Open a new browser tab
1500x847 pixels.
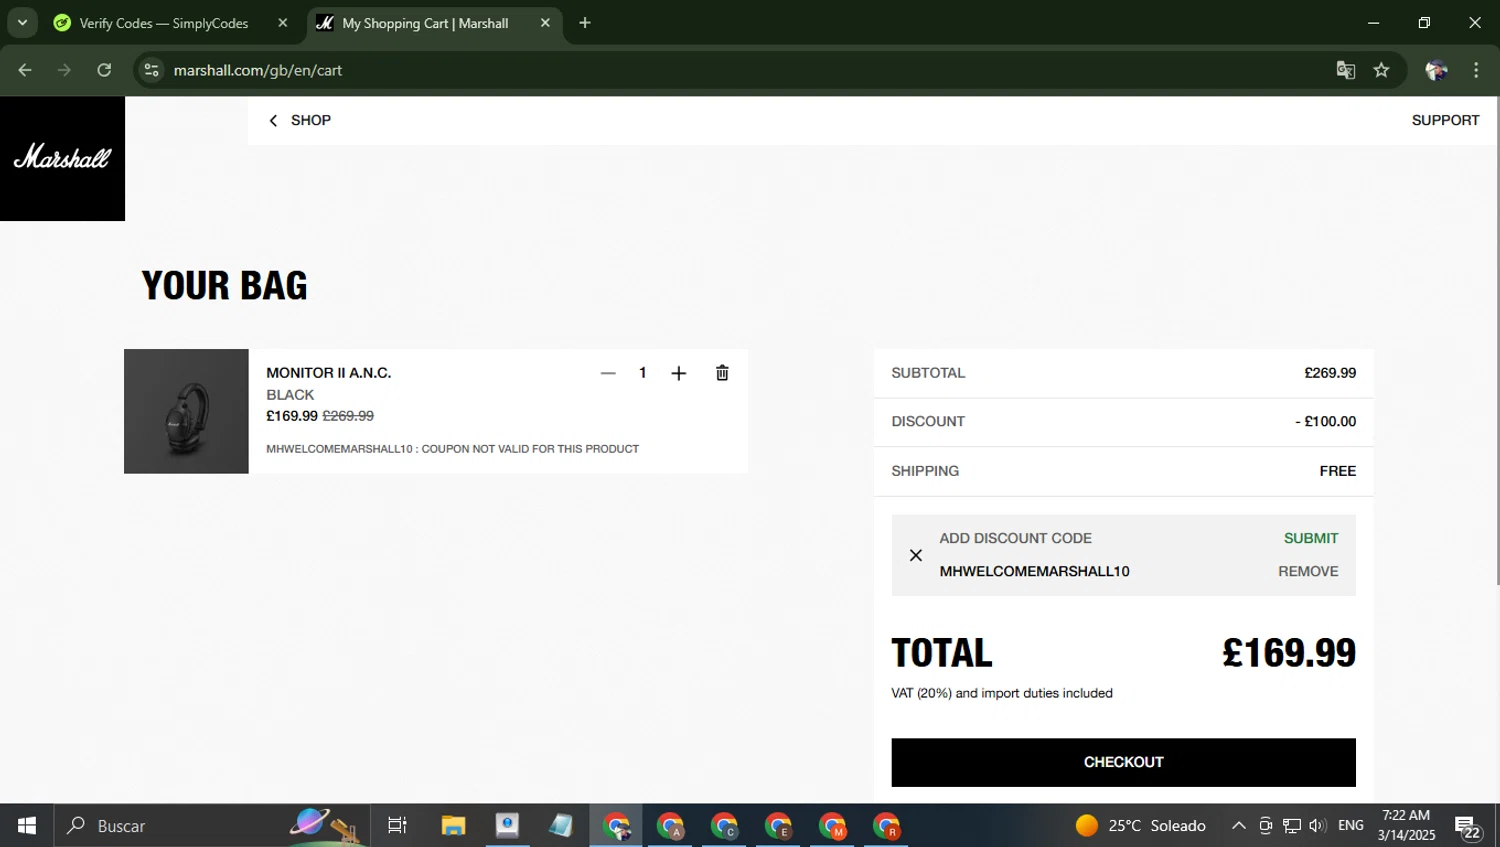pos(585,23)
